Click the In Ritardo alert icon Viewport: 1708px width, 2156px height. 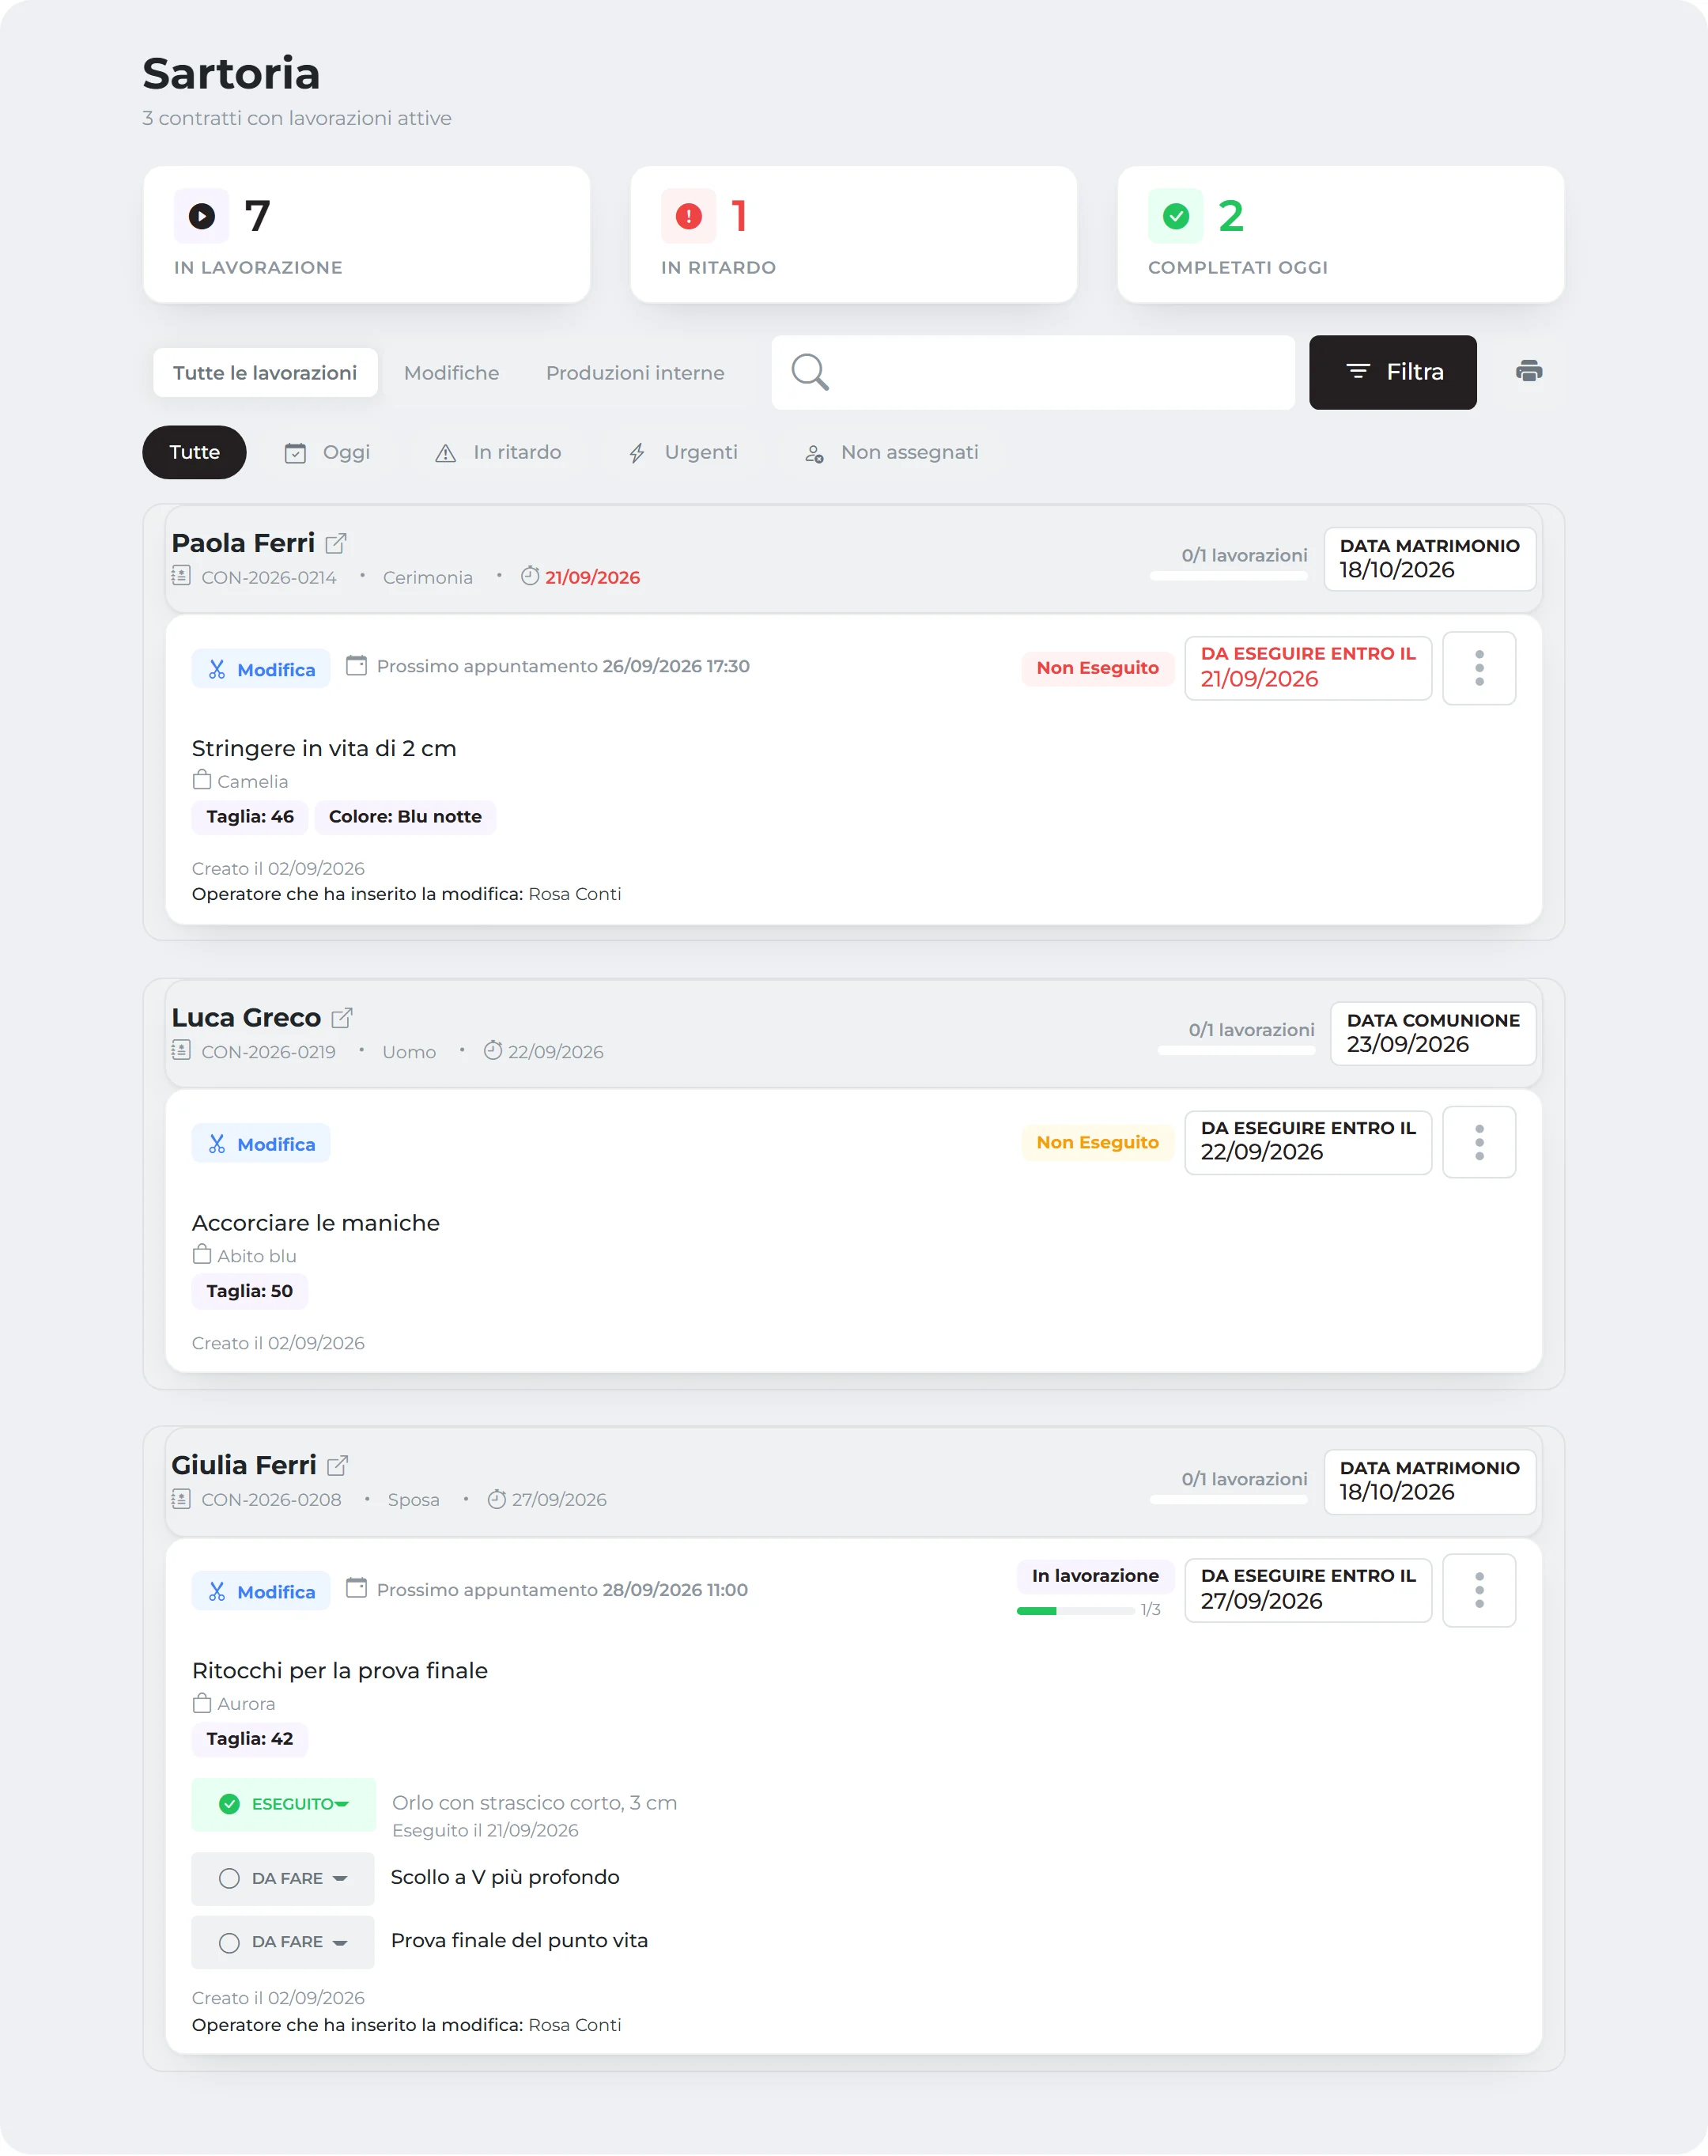(688, 216)
